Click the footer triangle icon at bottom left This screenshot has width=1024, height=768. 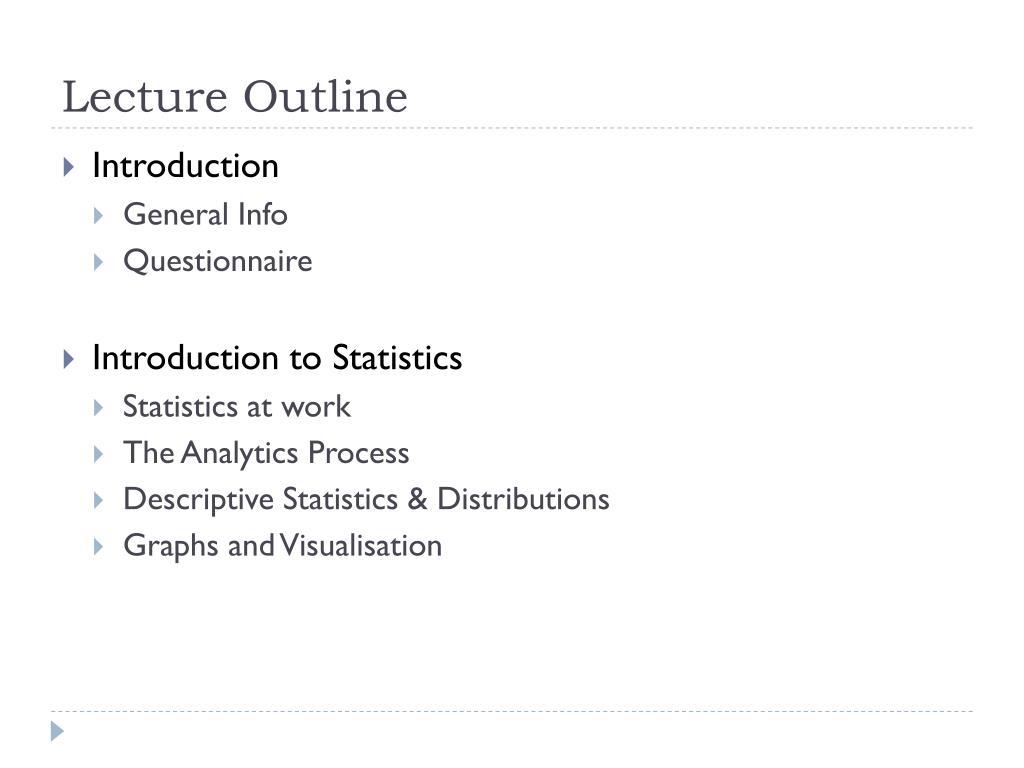[x=57, y=731]
